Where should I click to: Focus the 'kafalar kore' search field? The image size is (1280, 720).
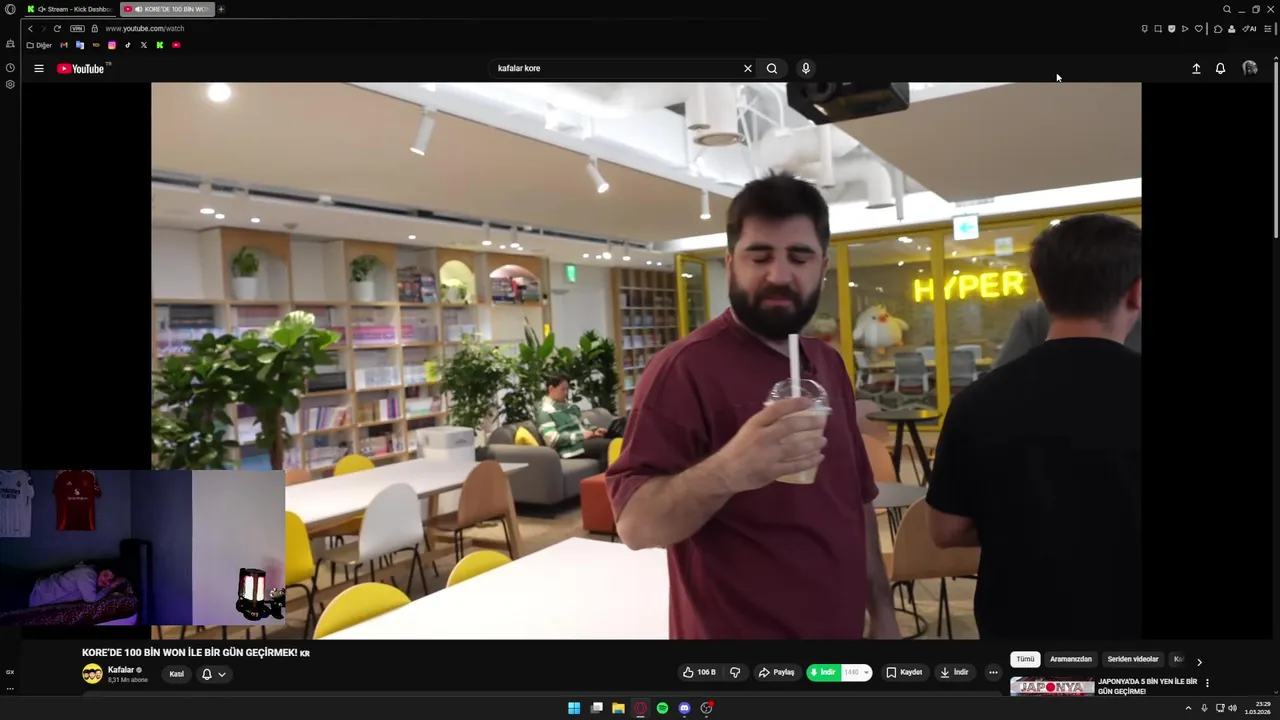pos(615,69)
